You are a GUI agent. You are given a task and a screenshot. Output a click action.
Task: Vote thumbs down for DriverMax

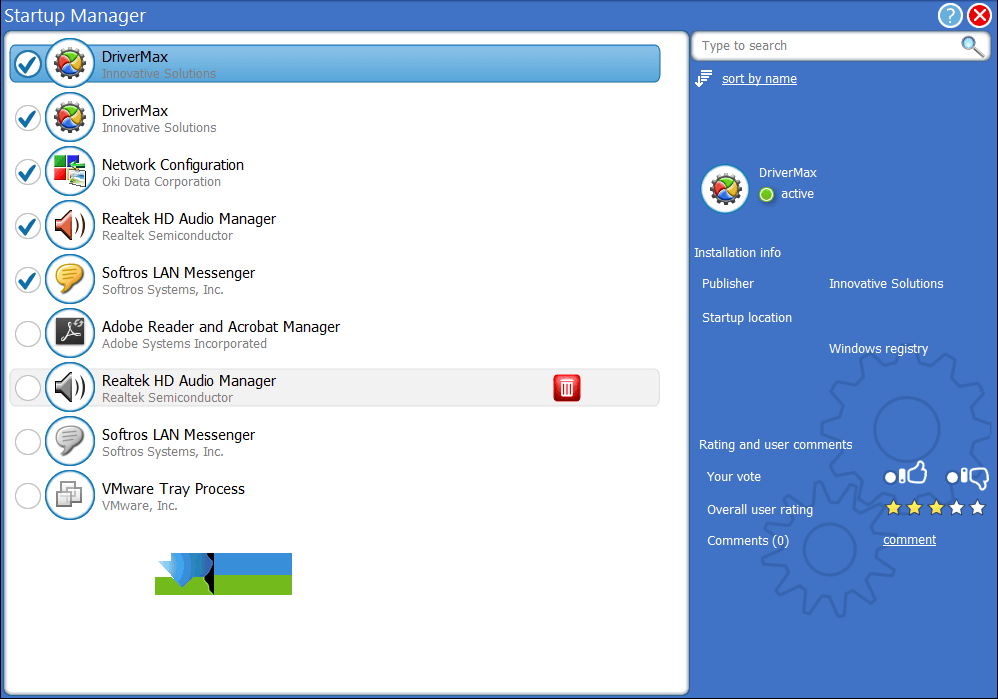coord(967,477)
